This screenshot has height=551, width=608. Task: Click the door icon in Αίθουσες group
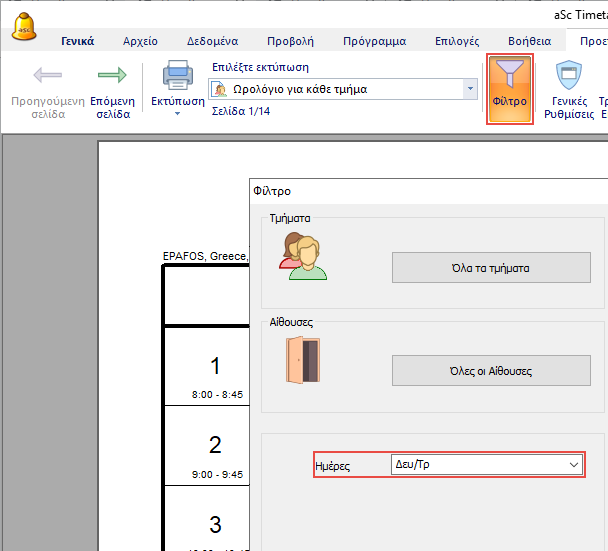[302, 359]
